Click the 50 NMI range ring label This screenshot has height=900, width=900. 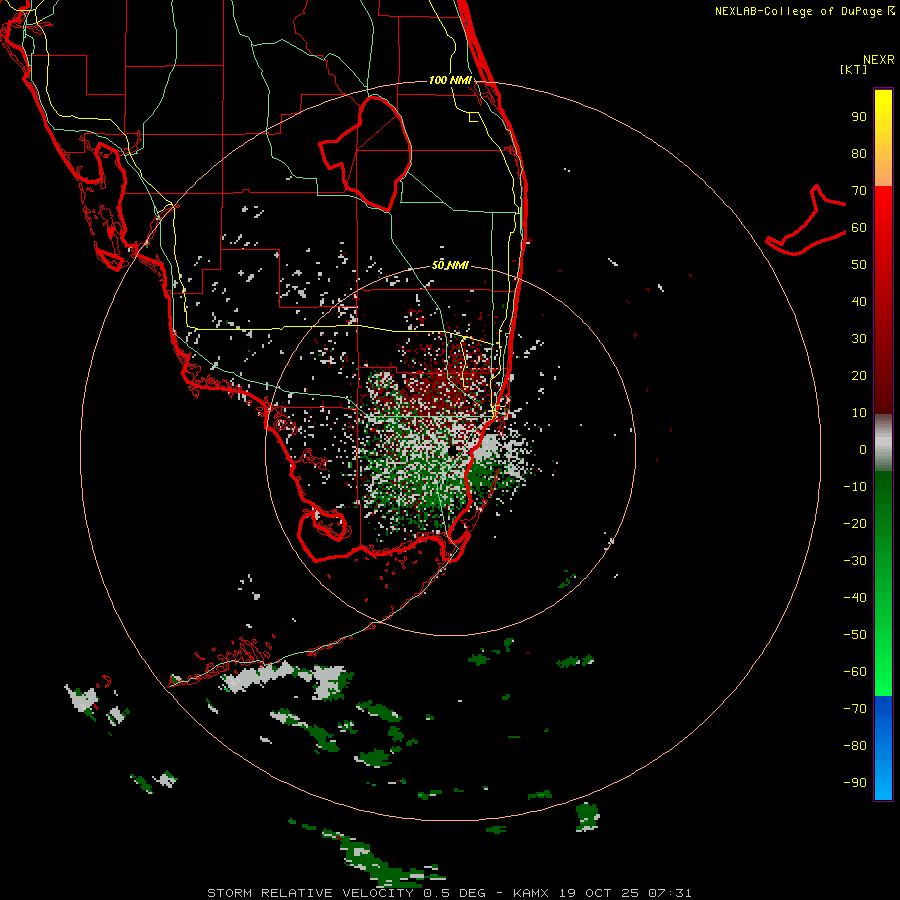coord(450,265)
